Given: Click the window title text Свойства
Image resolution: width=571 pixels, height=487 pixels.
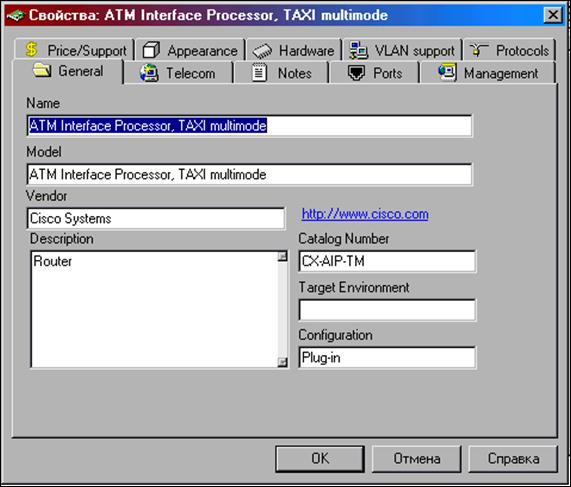Looking at the screenshot, I should click(x=64, y=15).
